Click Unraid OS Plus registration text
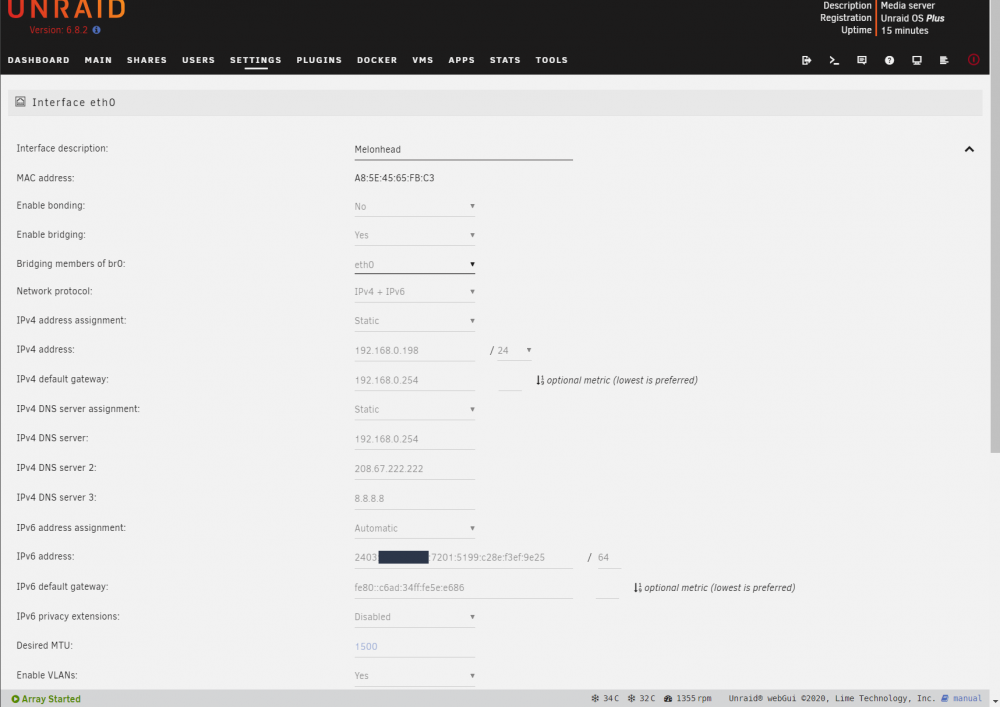The height and width of the screenshot is (707, 1000). pyautogui.click(x=912, y=18)
